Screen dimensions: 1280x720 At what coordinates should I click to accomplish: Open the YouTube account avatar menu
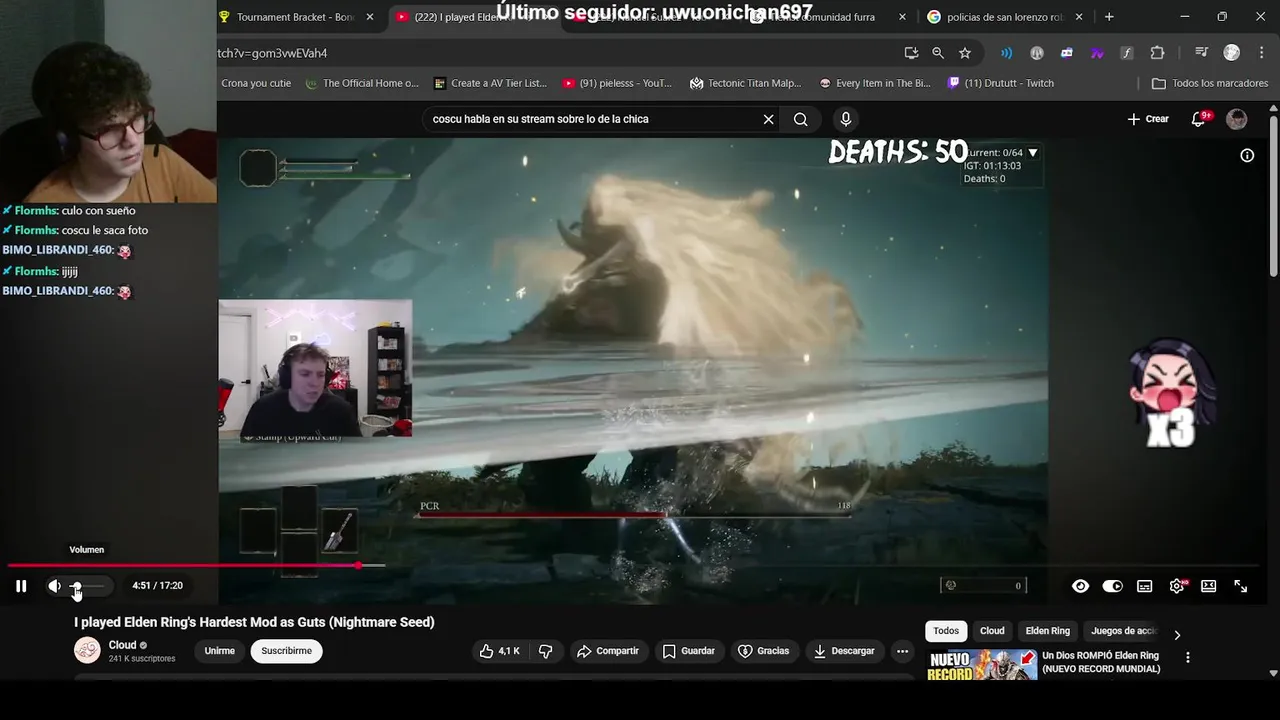pyautogui.click(x=1237, y=119)
